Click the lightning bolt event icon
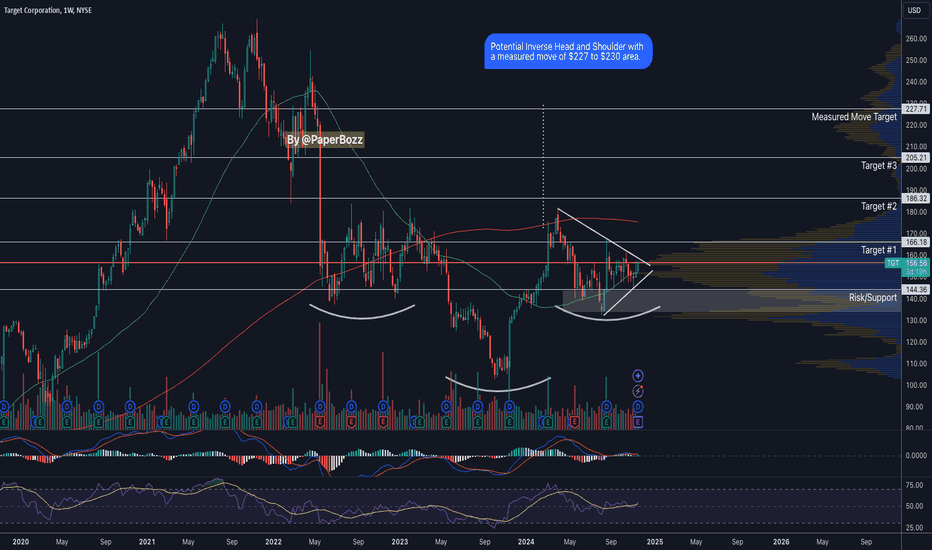Image resolution: width=932 pixels, height=550 pixels. 638,391
